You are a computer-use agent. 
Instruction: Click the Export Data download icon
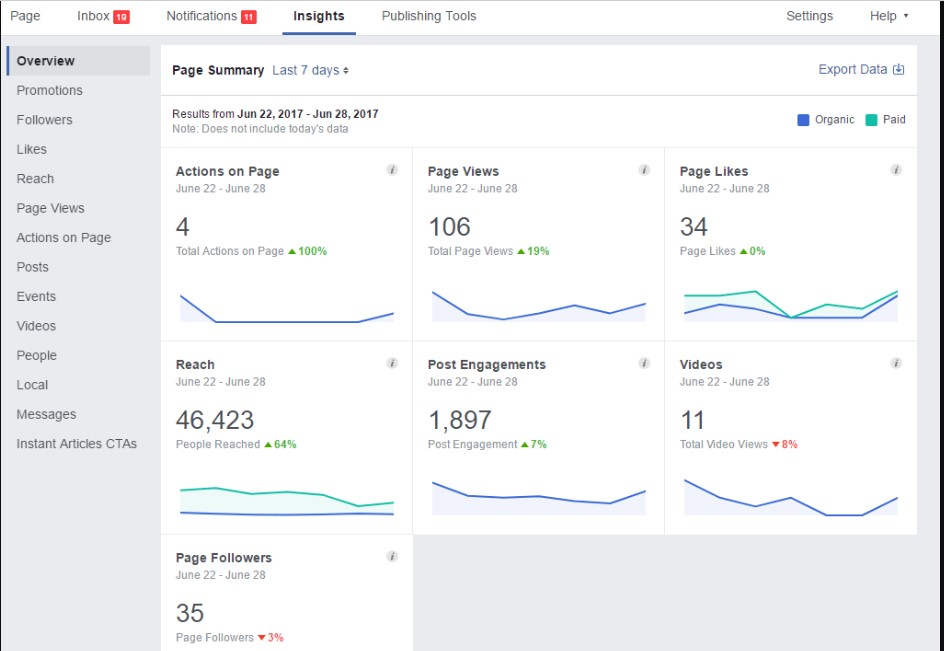pos(898,69)
